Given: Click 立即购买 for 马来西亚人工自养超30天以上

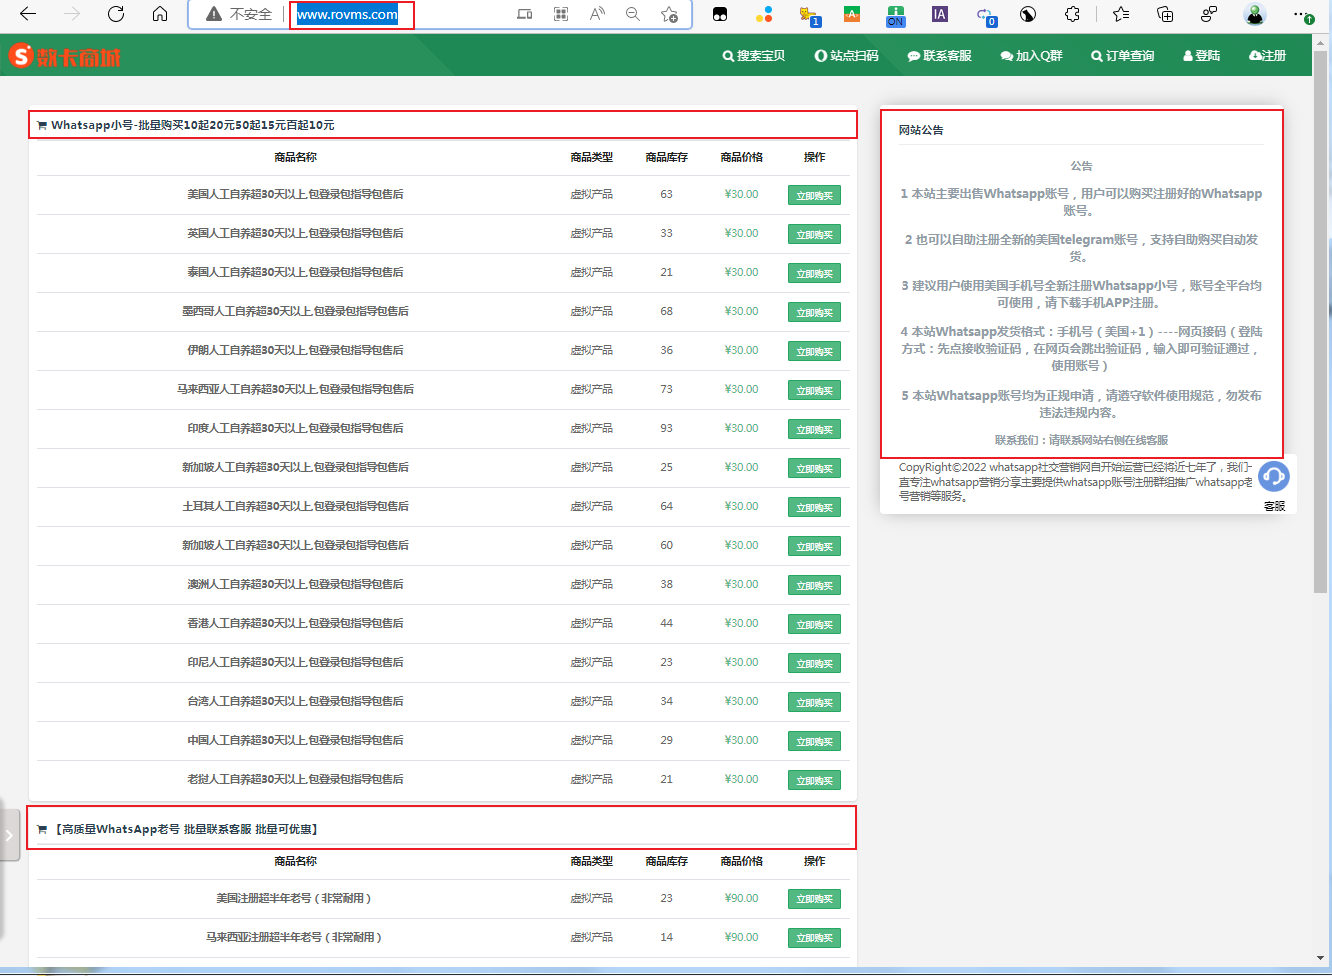Looking at the screenshot, I should pyautogui.click(x=814, y=391).
